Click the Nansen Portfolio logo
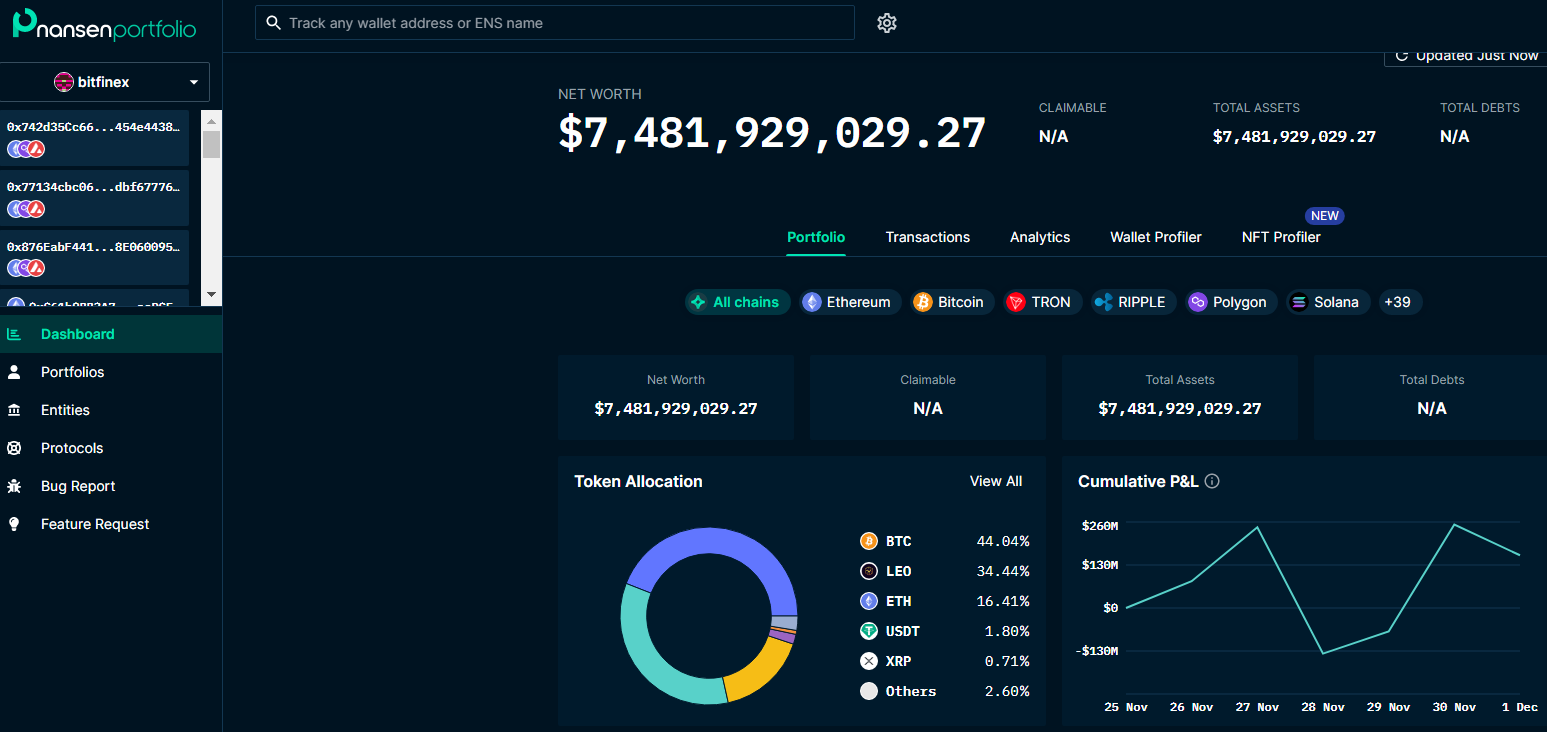This screenshot has width=1547, height=732. pos(104,25)
